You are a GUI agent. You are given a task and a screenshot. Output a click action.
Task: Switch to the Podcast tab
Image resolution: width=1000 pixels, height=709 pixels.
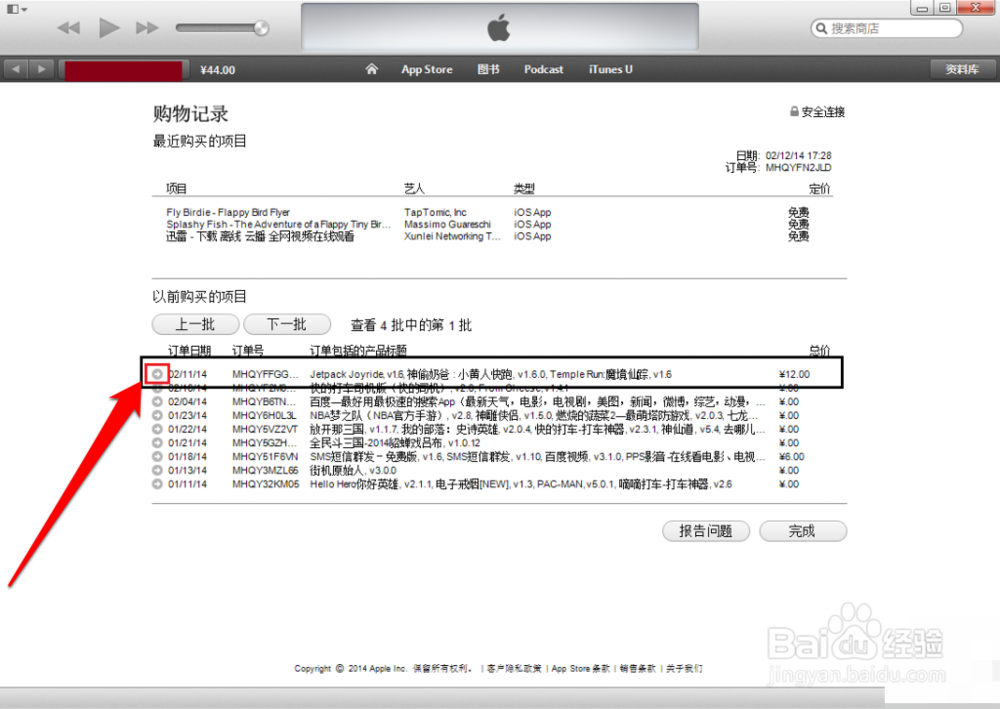[x=543, y=69]
